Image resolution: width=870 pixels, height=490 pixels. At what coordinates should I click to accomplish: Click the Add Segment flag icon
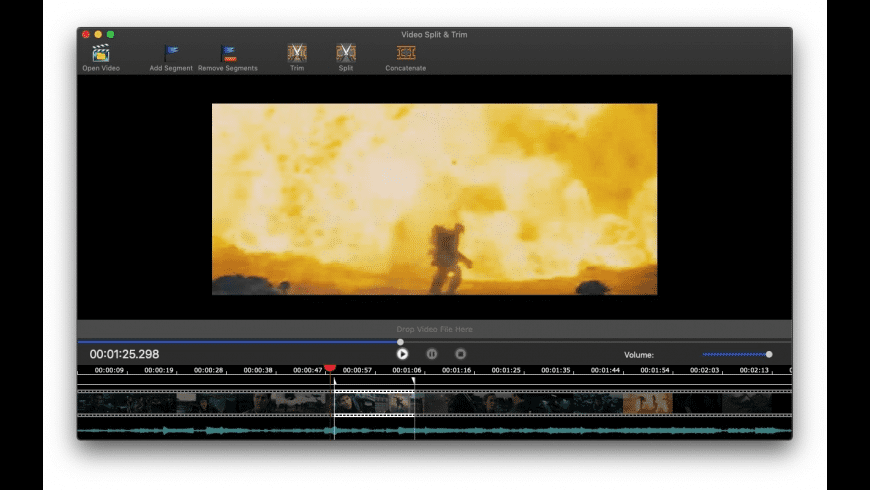click(x=171, y=54)
